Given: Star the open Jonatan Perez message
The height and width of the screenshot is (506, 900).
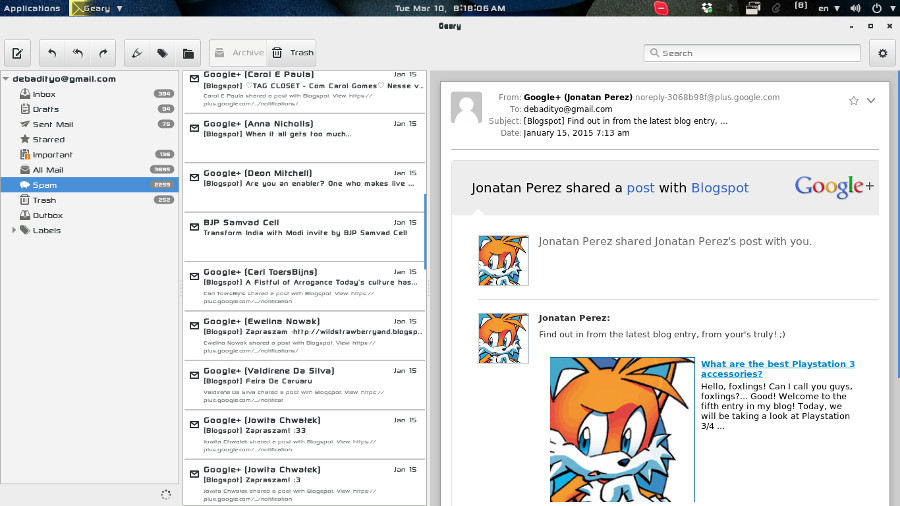Looking at the screenshot, I should 854,101.
